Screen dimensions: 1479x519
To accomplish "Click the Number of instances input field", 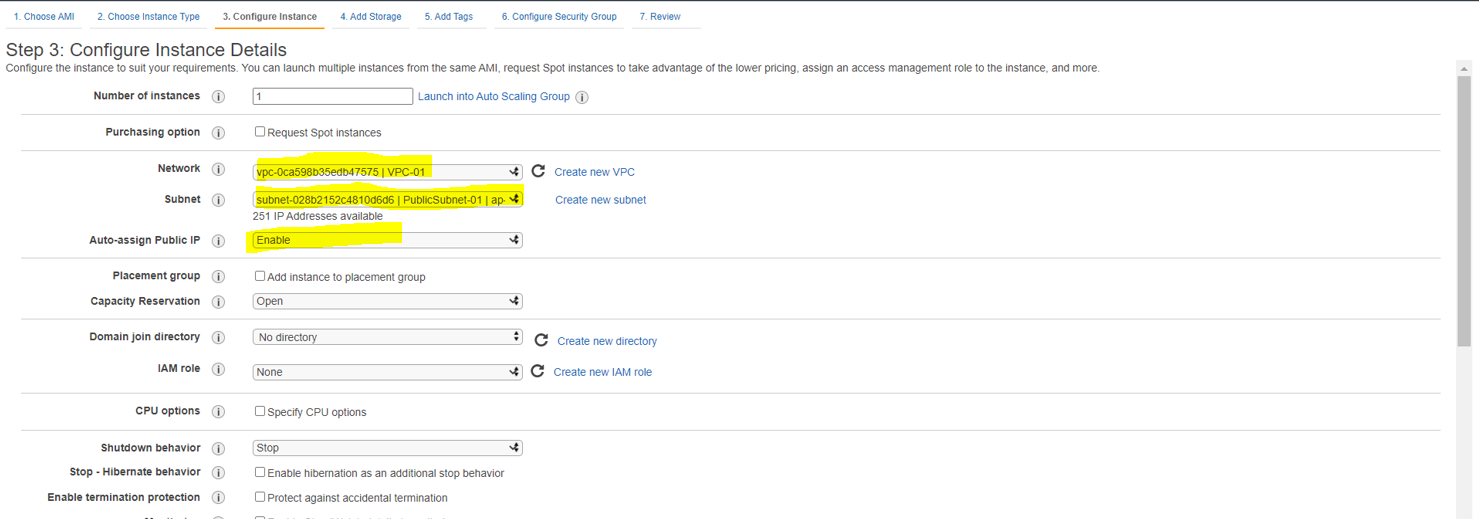I will click(332, 96).
